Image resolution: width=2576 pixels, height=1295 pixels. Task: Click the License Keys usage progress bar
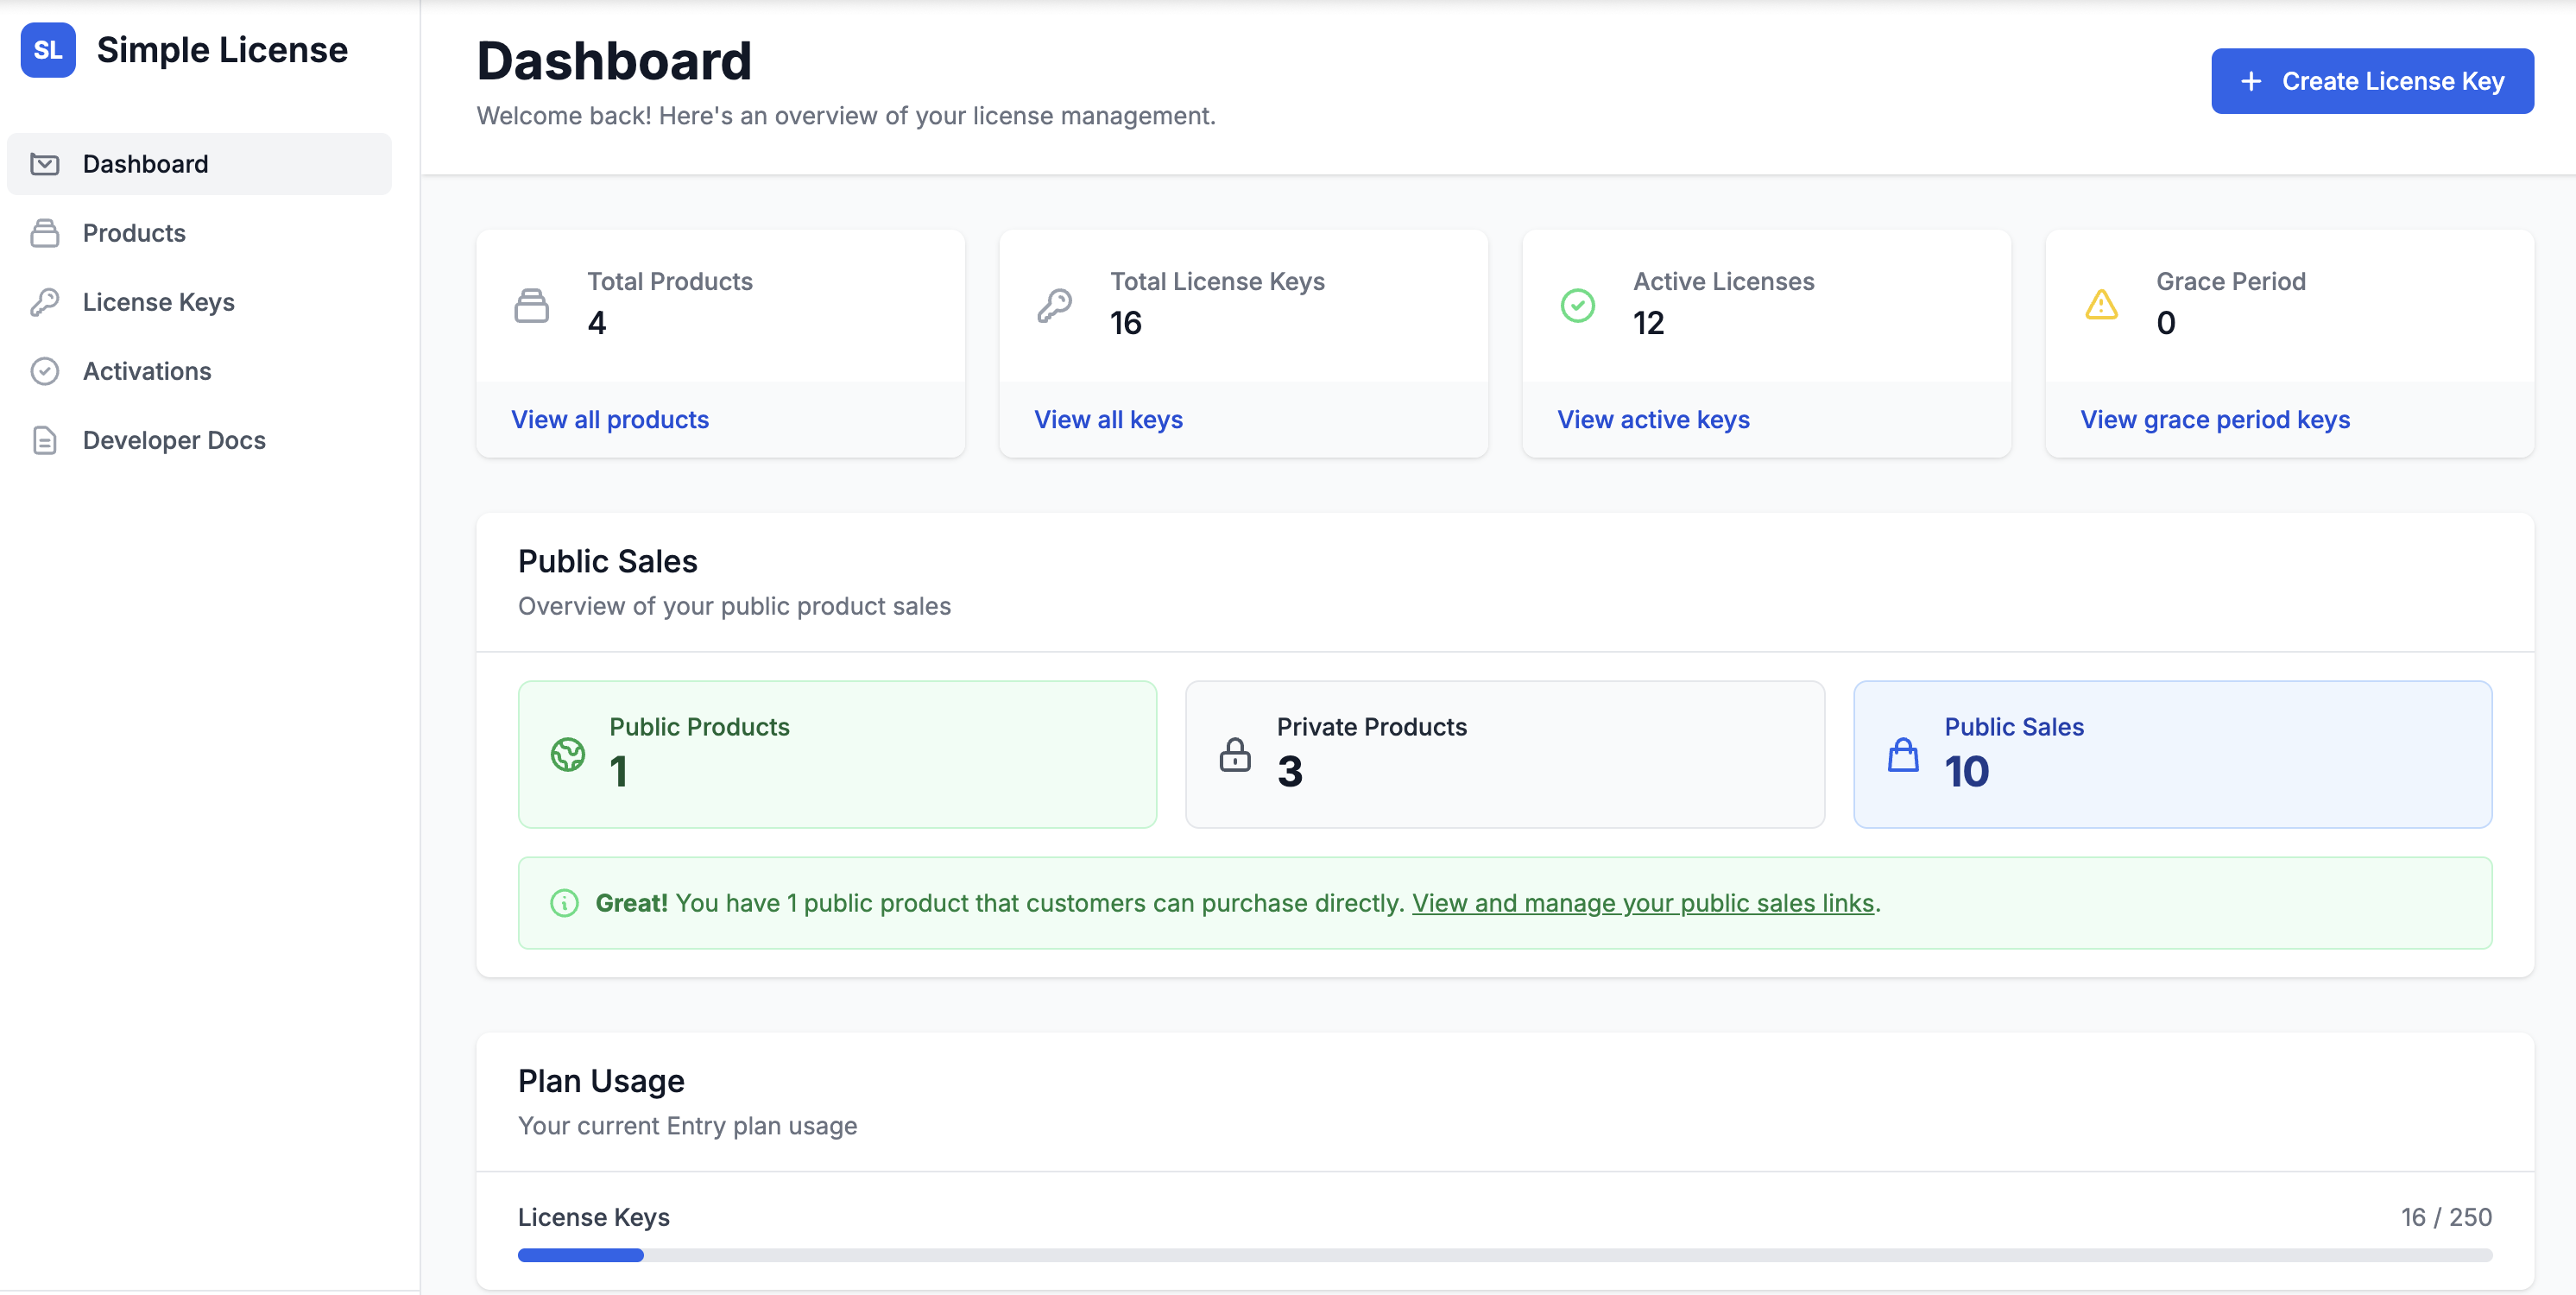click(1500, 1254)
